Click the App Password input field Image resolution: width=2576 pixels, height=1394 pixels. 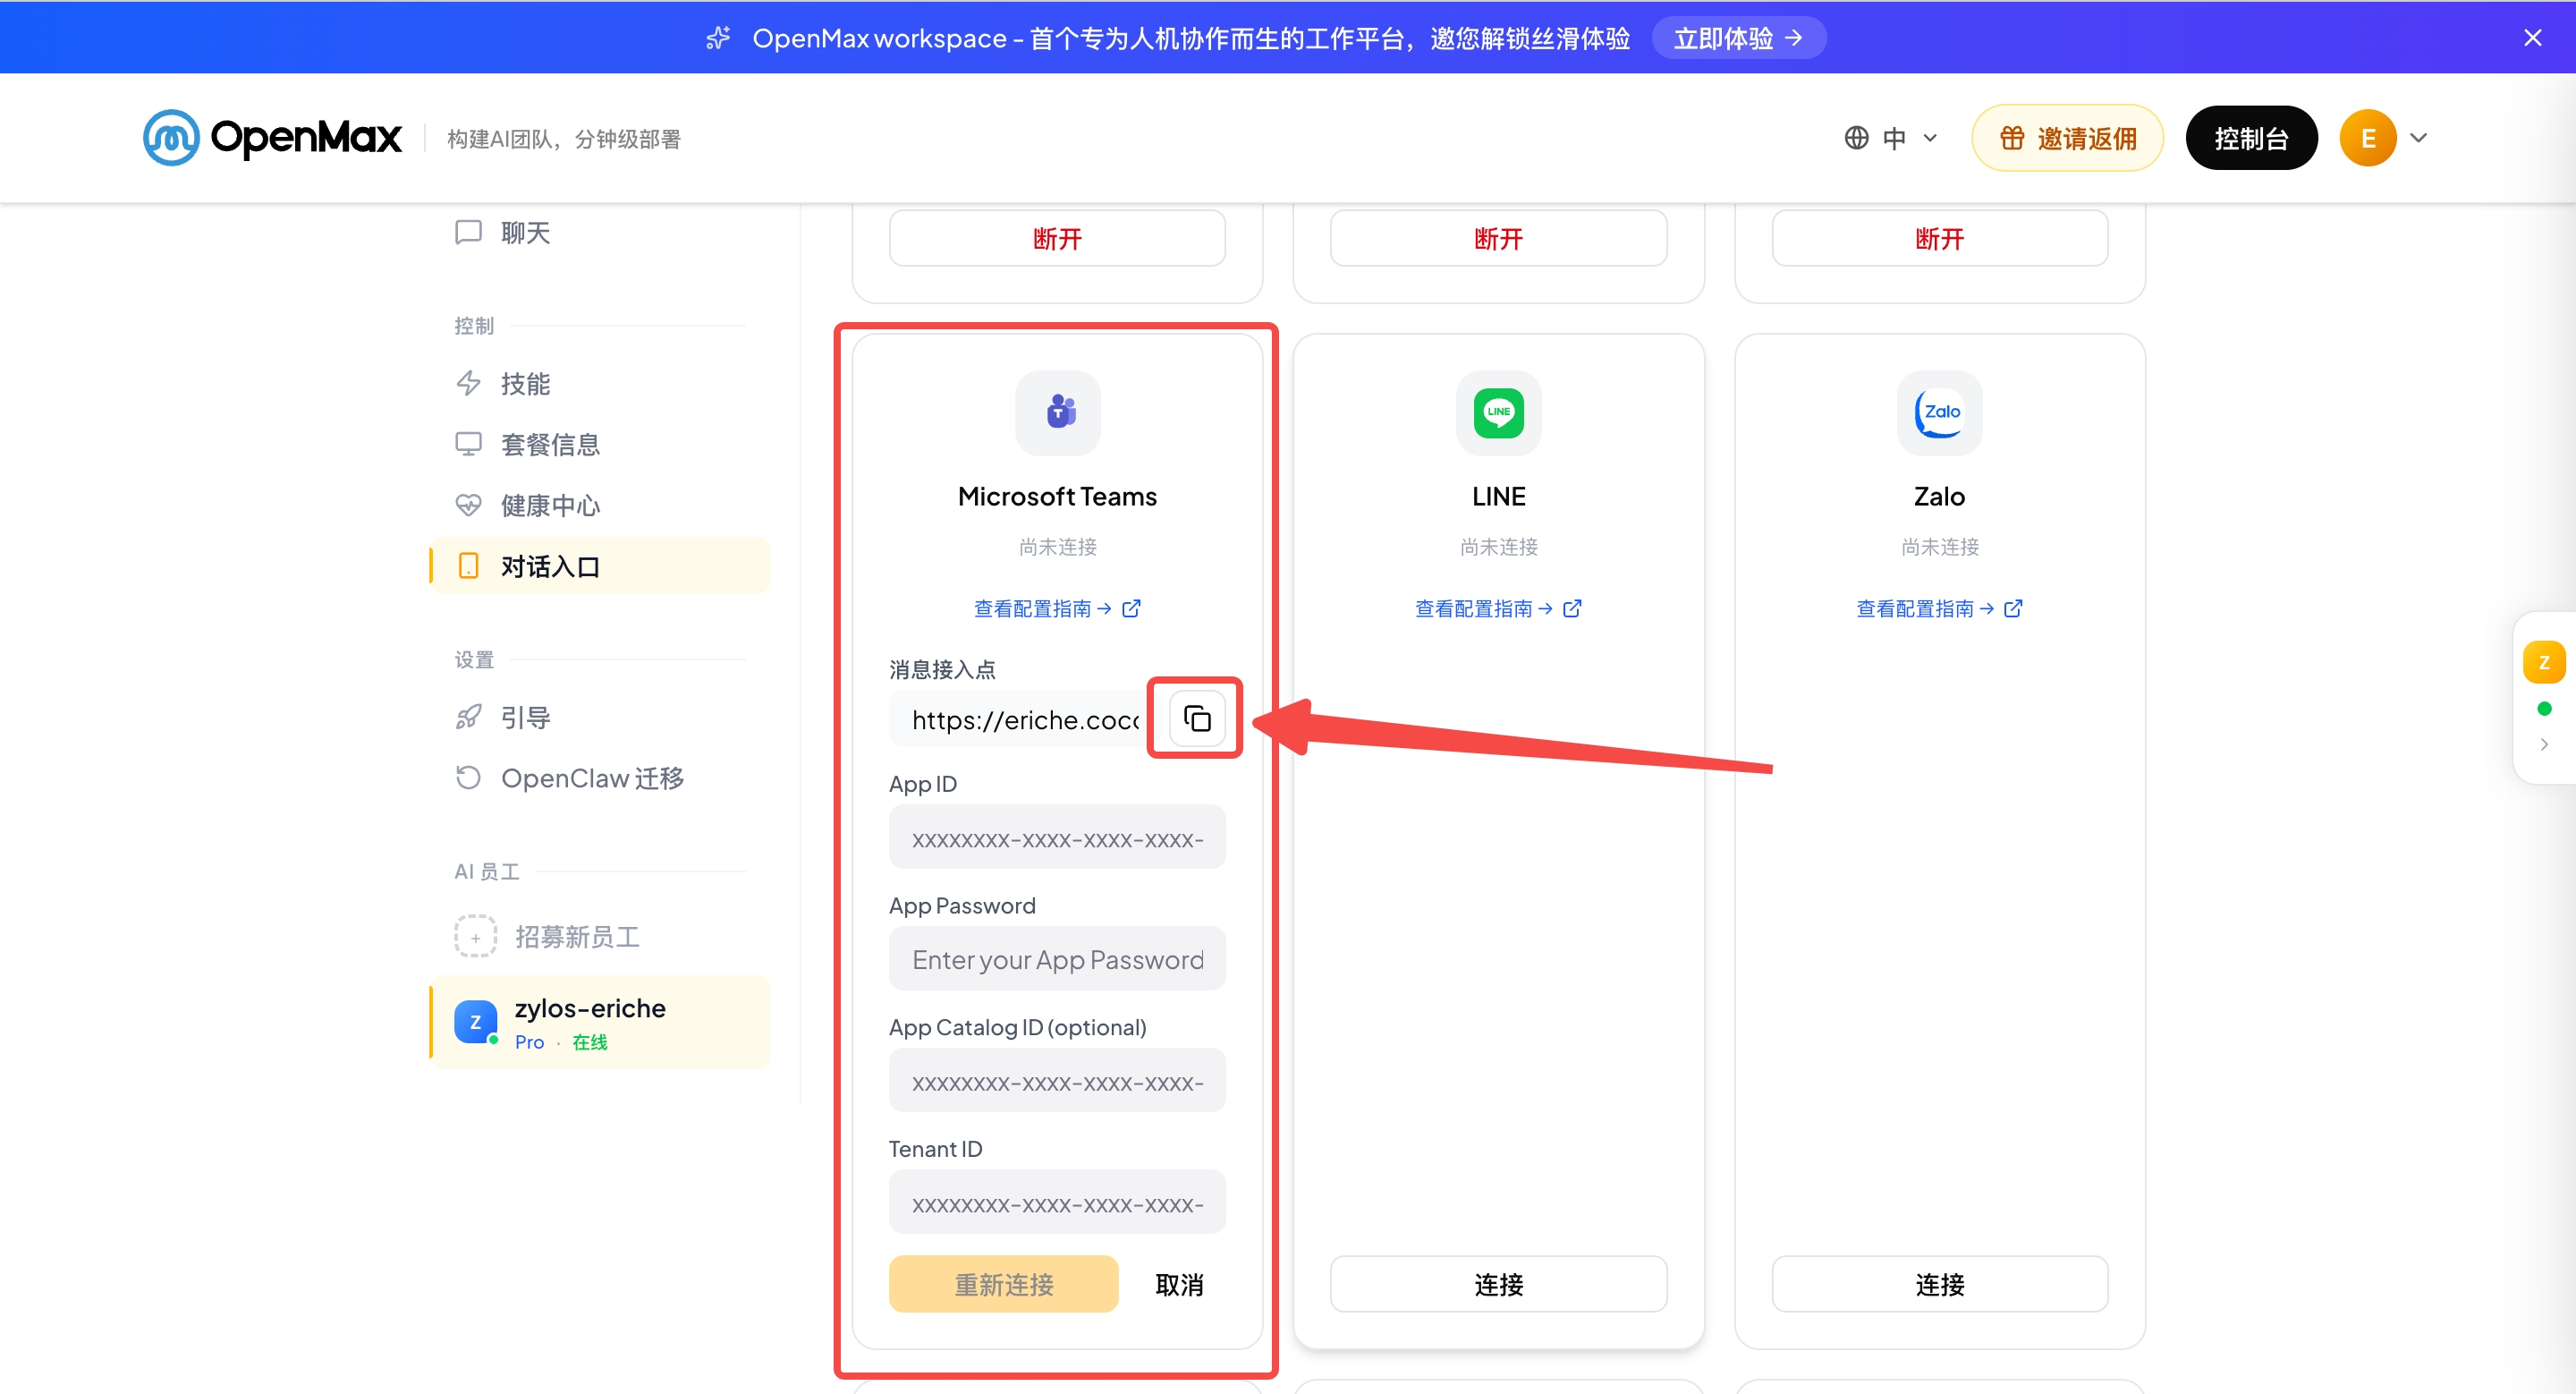point(1057,959)
